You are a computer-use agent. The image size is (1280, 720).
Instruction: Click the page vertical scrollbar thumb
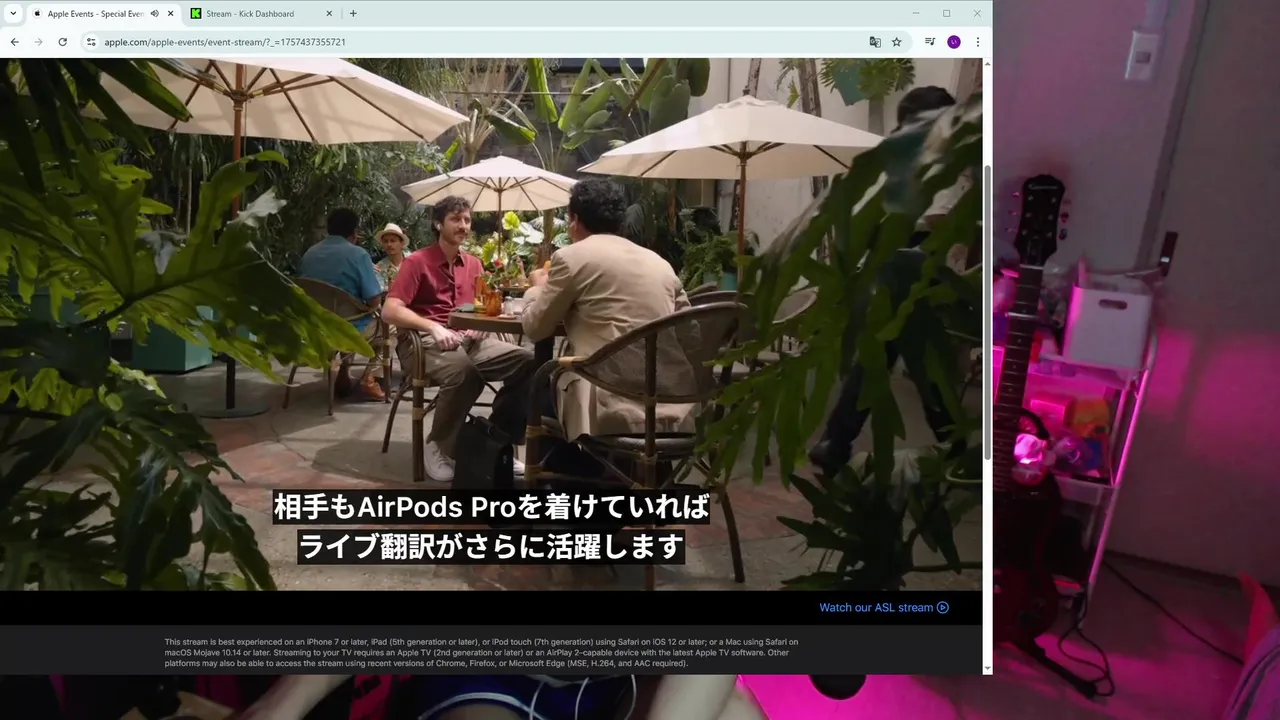988,312
